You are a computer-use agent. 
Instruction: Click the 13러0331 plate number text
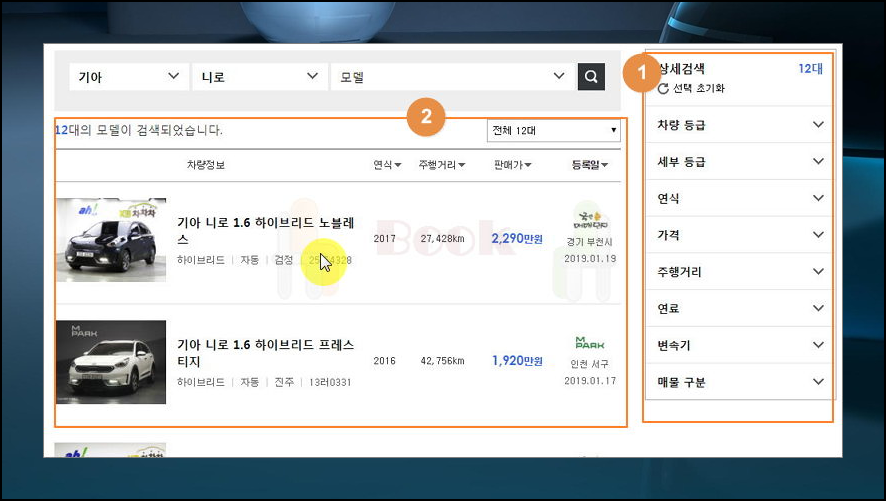click(x=330, y=382)
